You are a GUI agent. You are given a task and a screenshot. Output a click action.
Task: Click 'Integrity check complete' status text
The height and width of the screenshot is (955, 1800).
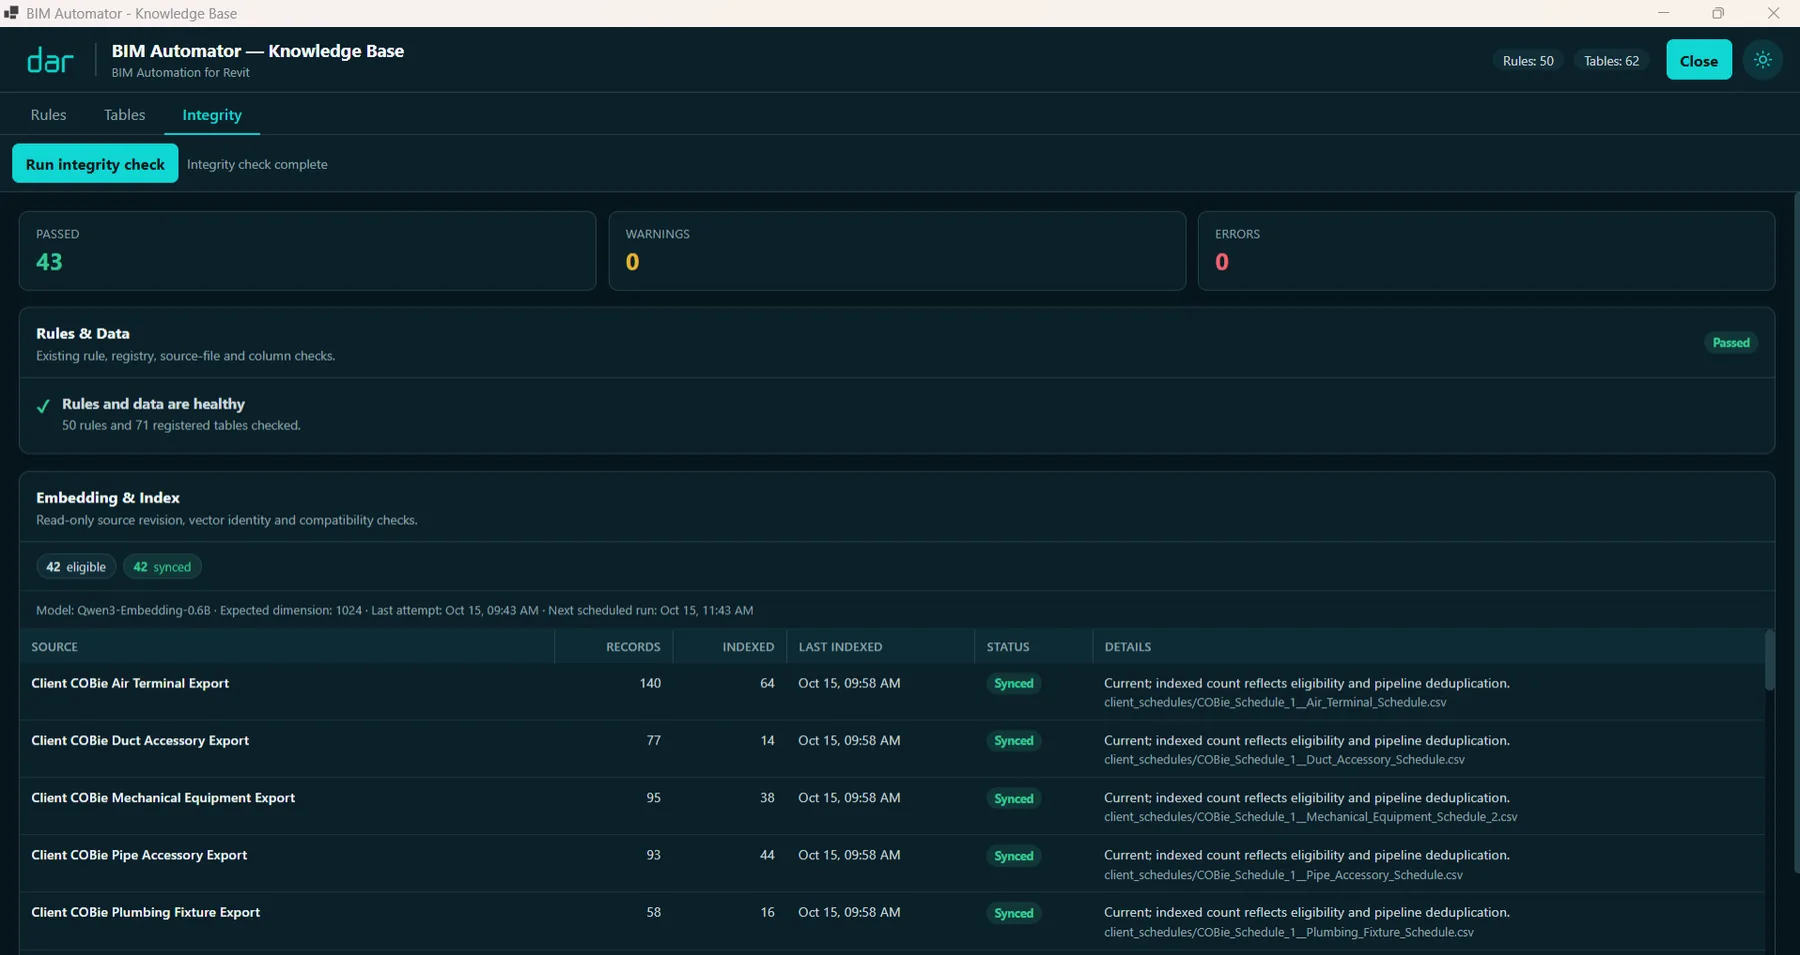click(x=257, y=164)
